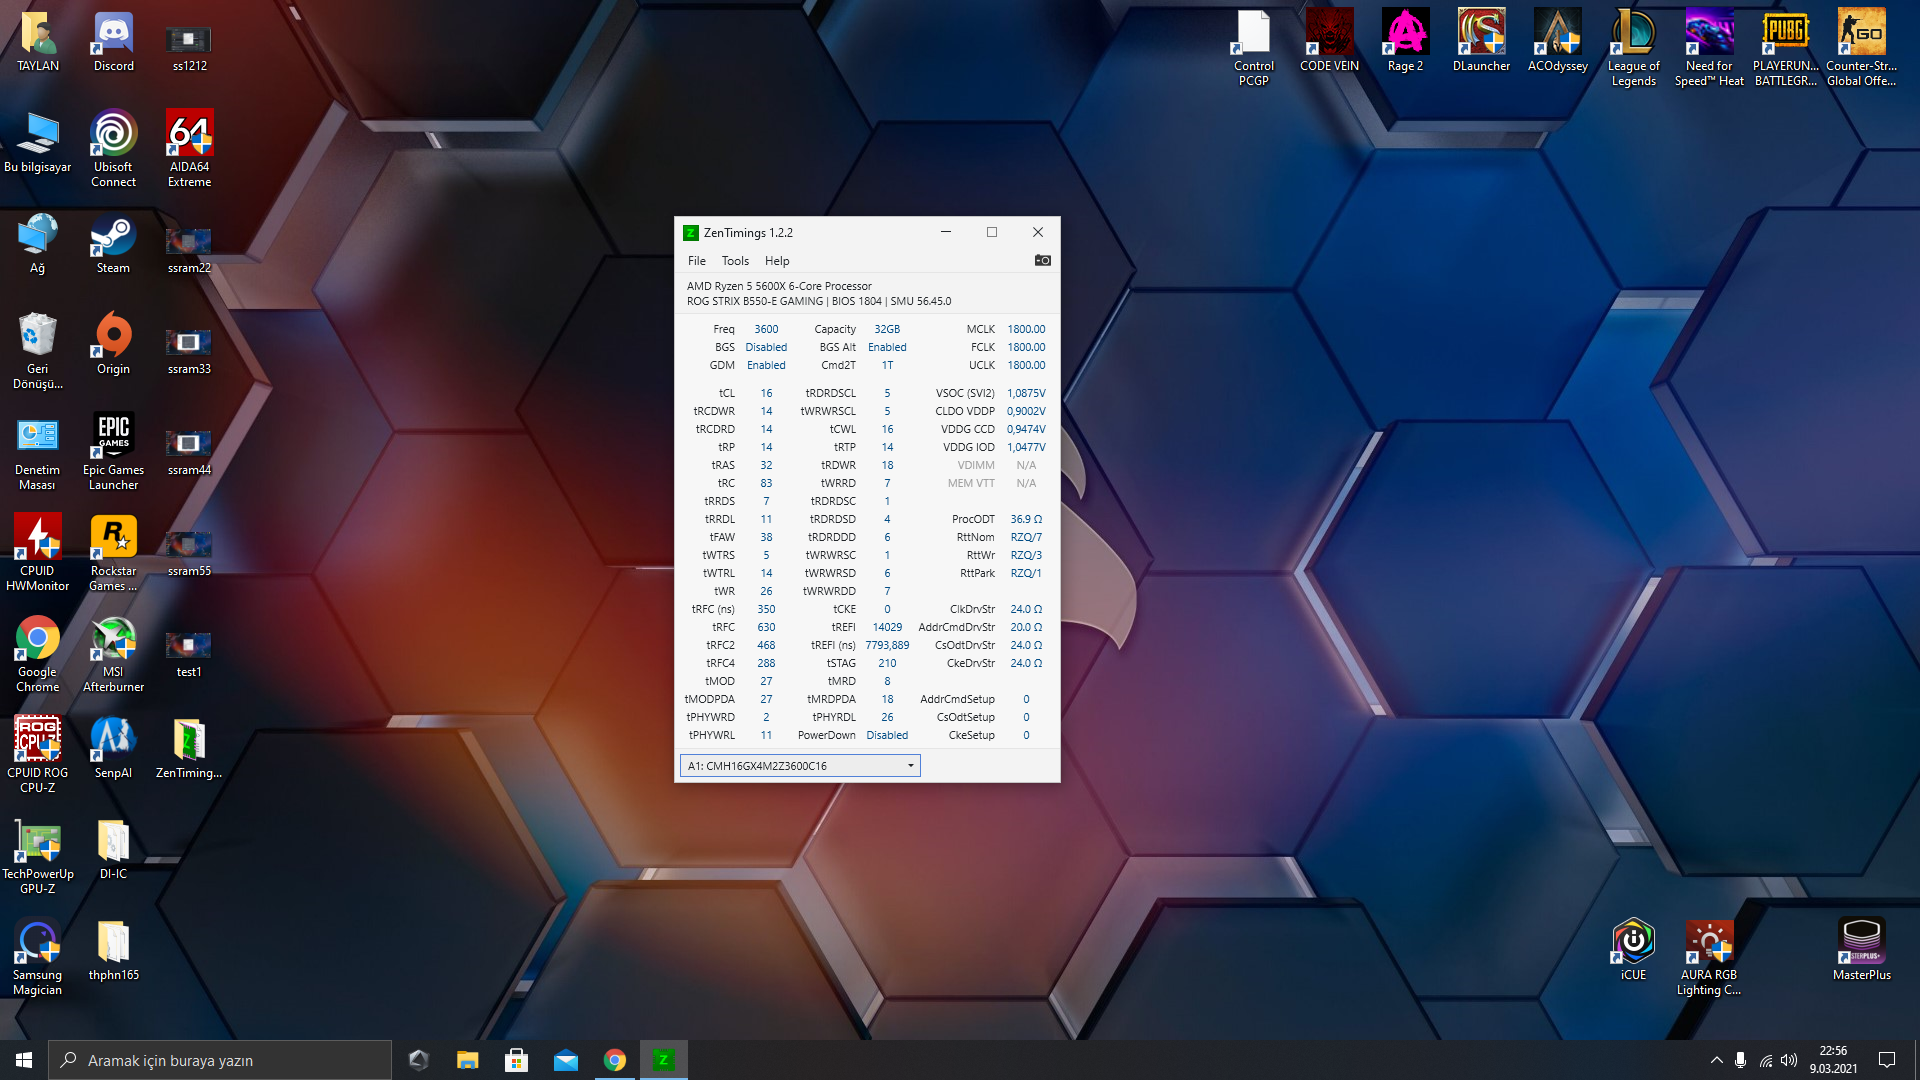This screenshot has height=1080, width=1920.
Task: Launch MSI Afterburner shortcut
Action: click(x=114, y=653)
